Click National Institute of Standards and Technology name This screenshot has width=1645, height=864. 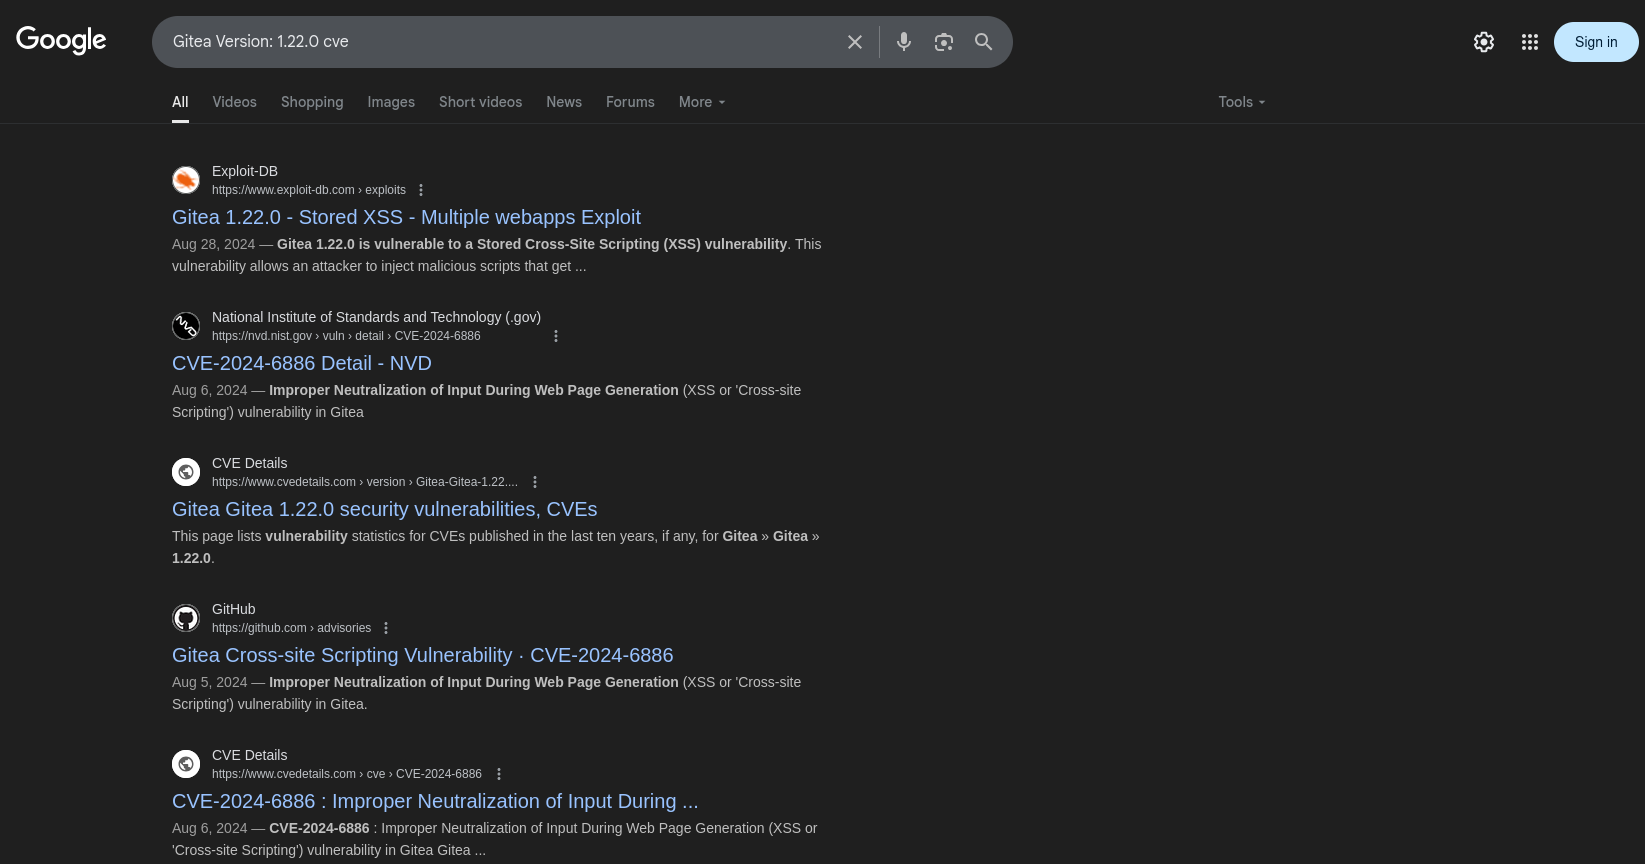[376, 317]
